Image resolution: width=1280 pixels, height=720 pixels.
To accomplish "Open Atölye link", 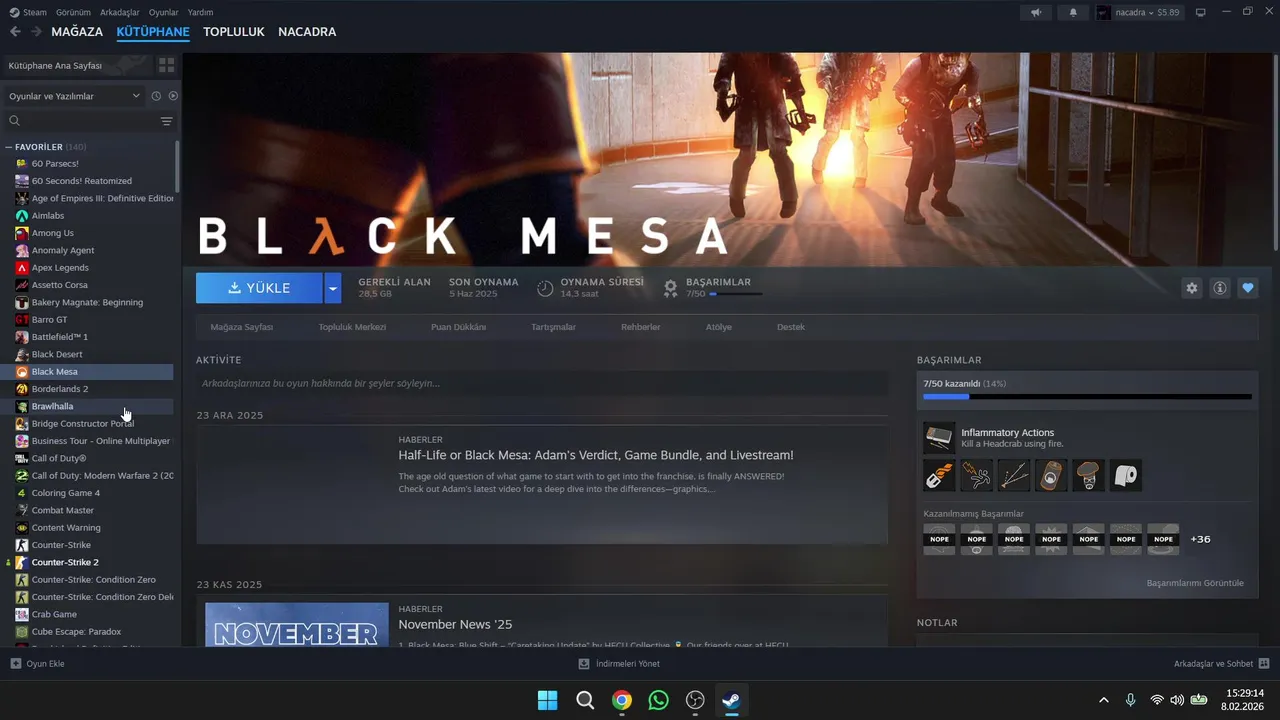I will click(719, 327).
